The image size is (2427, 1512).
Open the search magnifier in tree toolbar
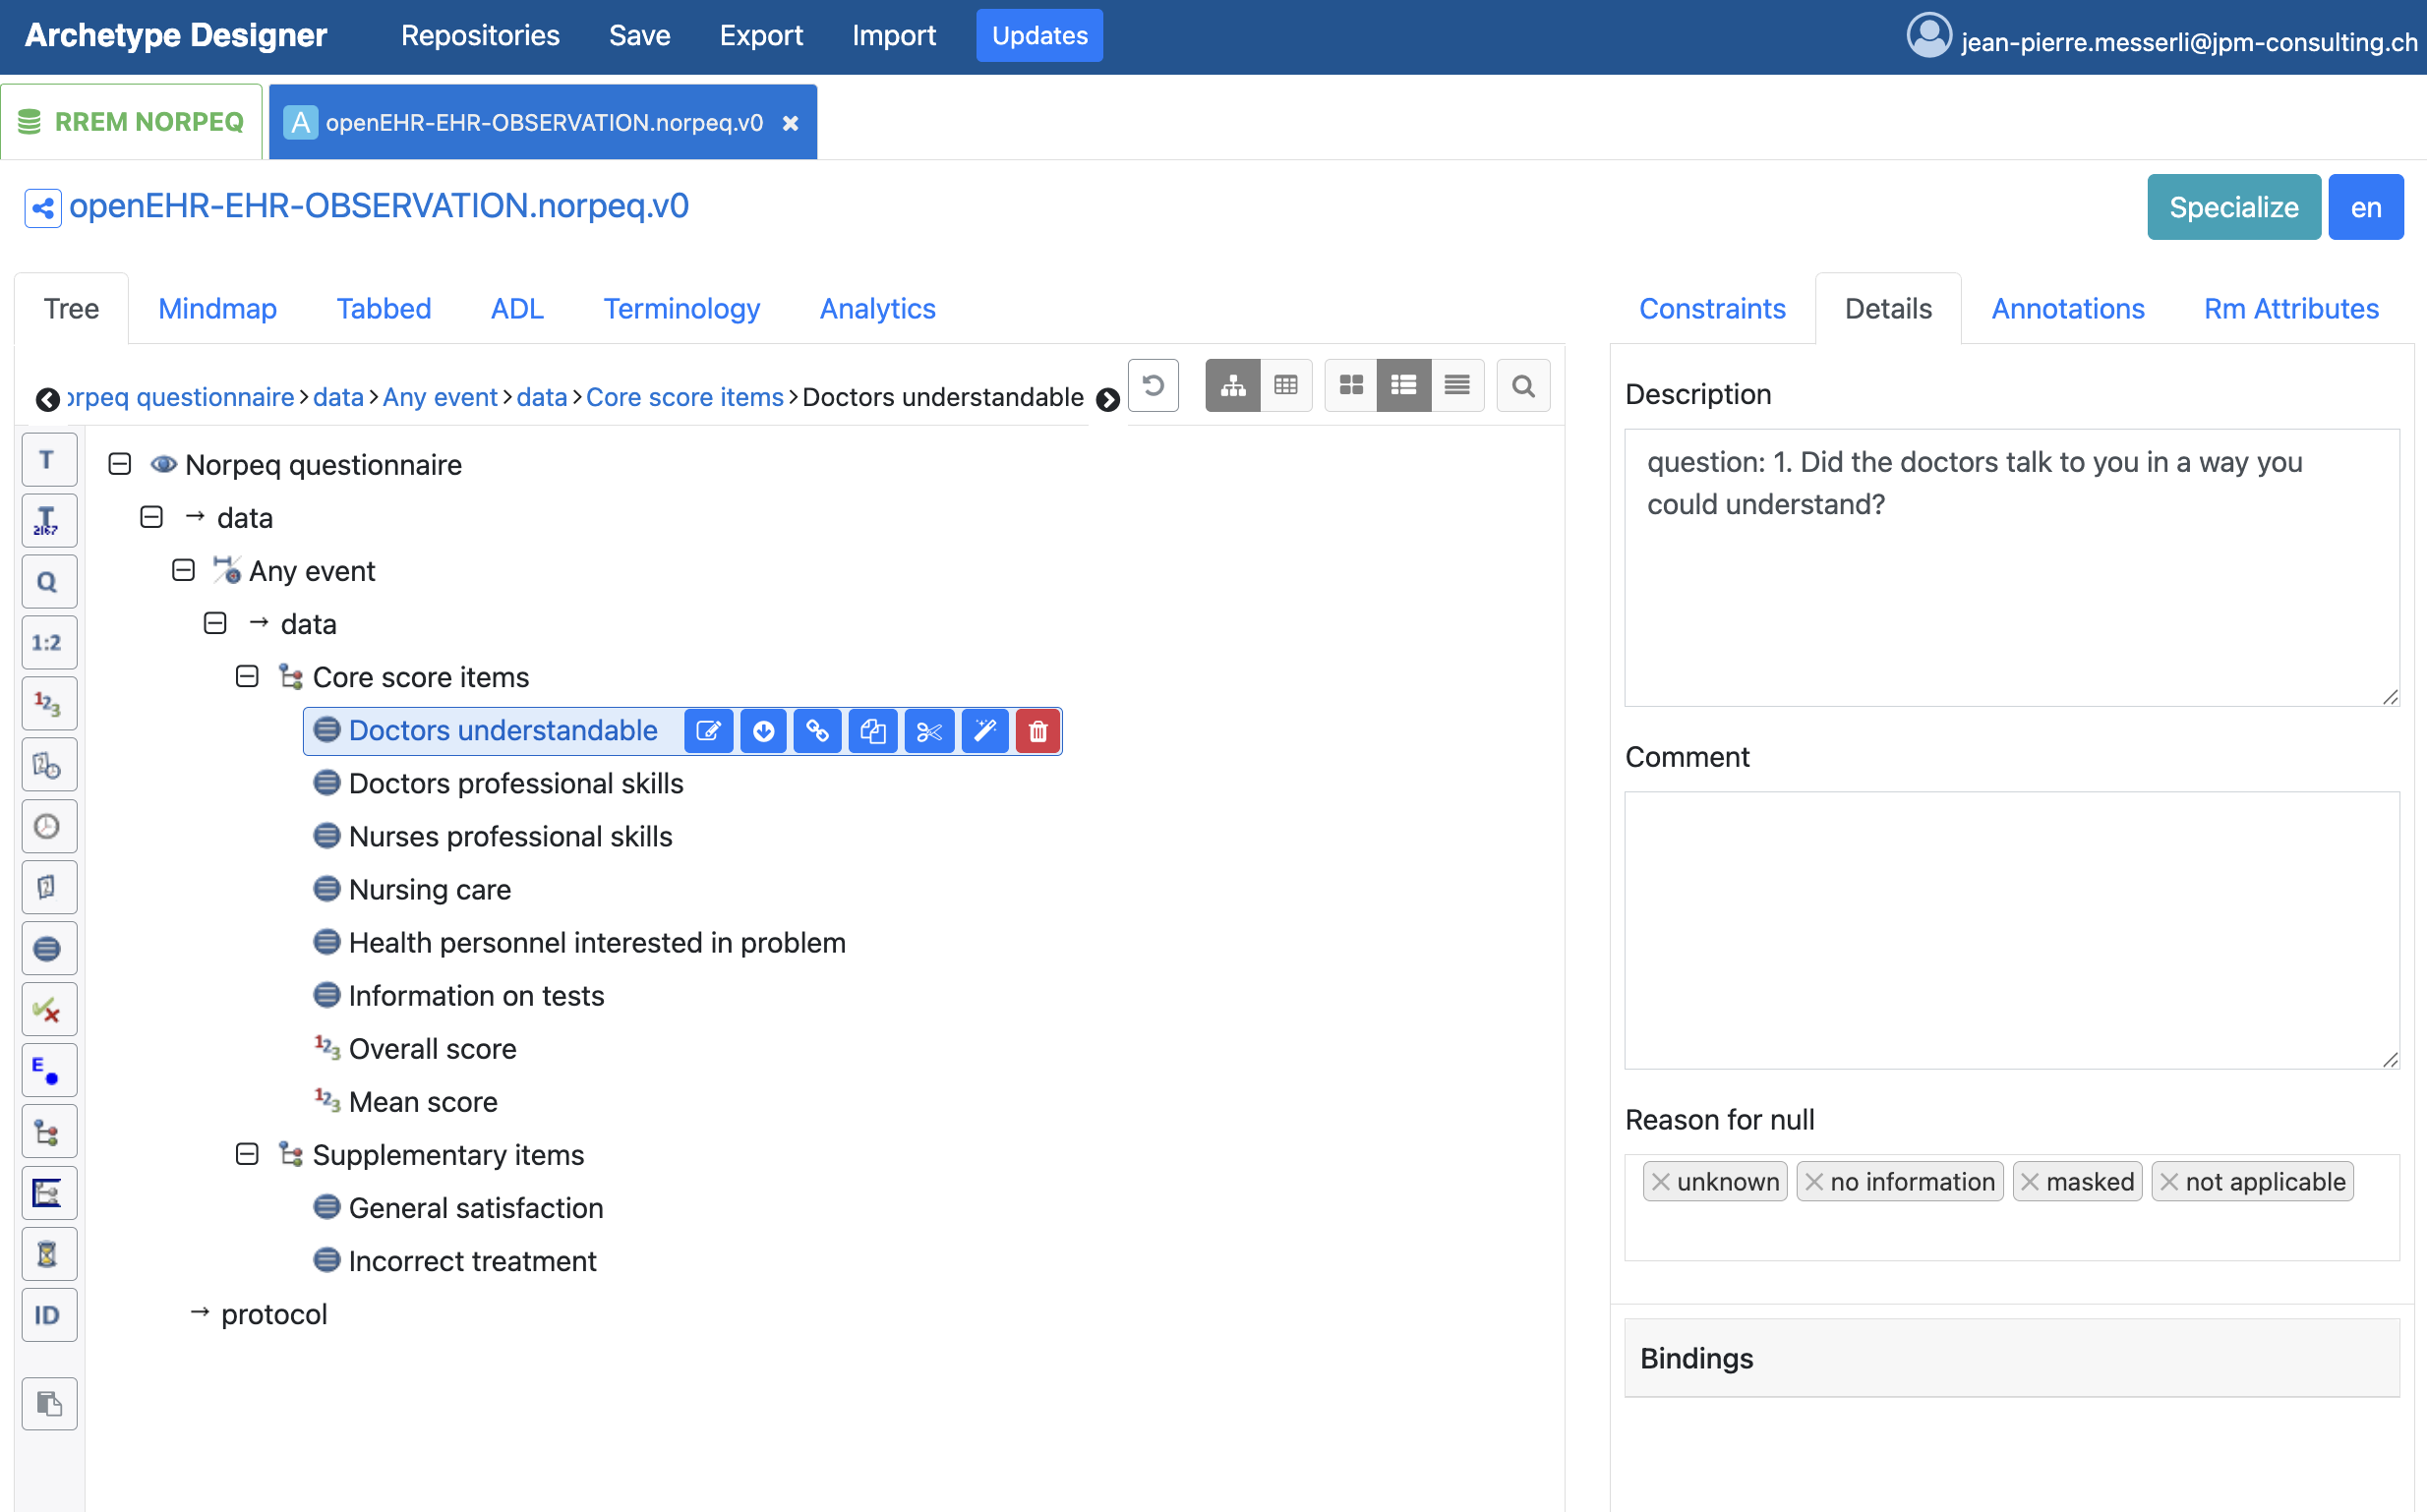point(1522,386)
